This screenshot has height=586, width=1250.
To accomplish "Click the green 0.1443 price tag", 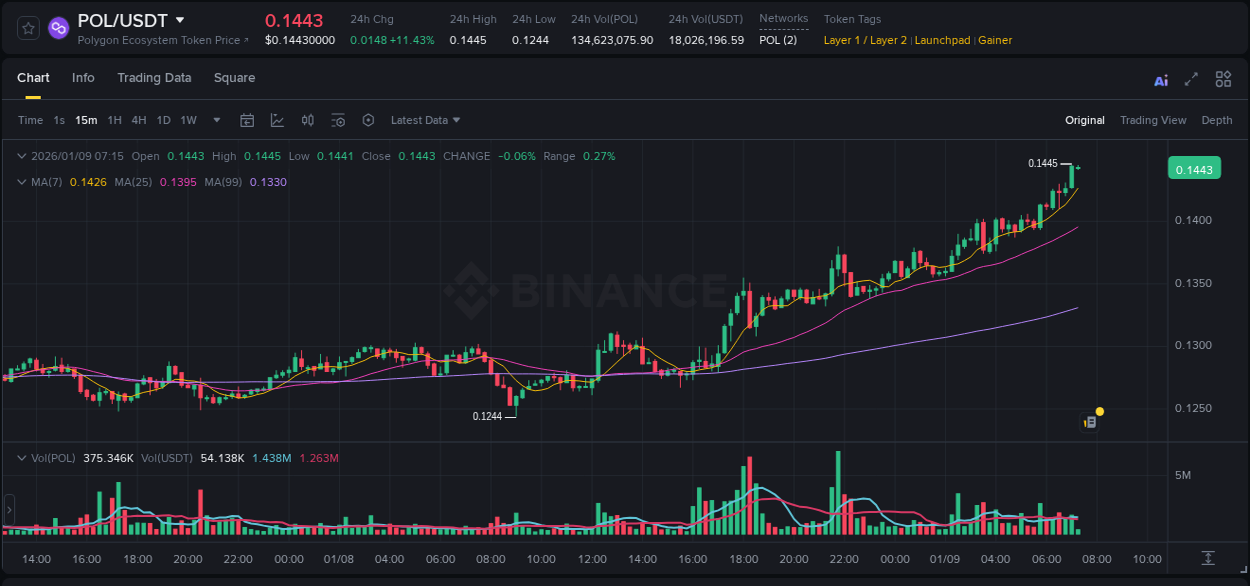I will coord(1194,168).
